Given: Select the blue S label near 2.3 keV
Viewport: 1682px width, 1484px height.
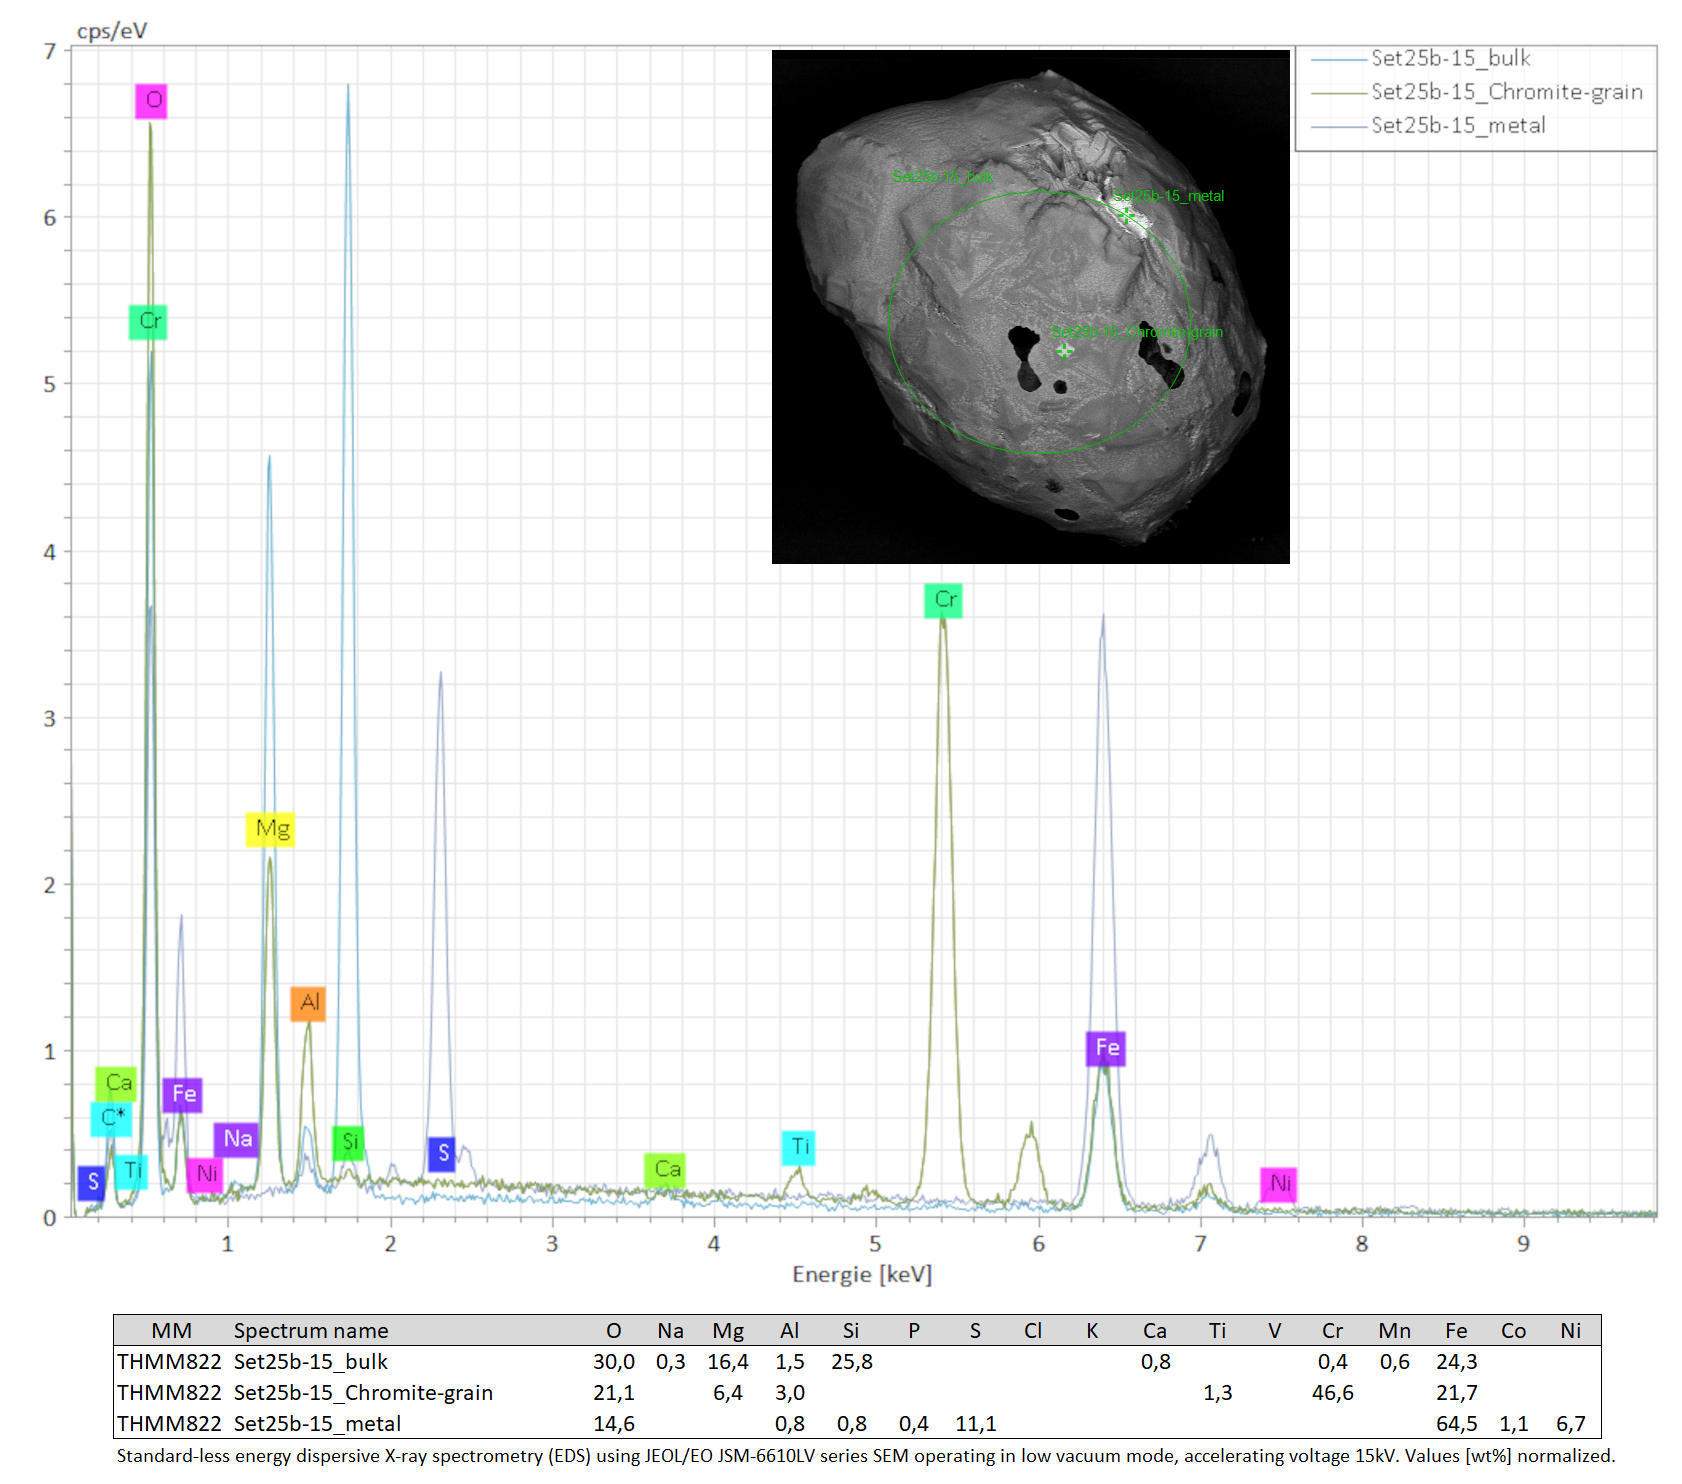Looking at the screenshot, I should tap(441, 1153).
